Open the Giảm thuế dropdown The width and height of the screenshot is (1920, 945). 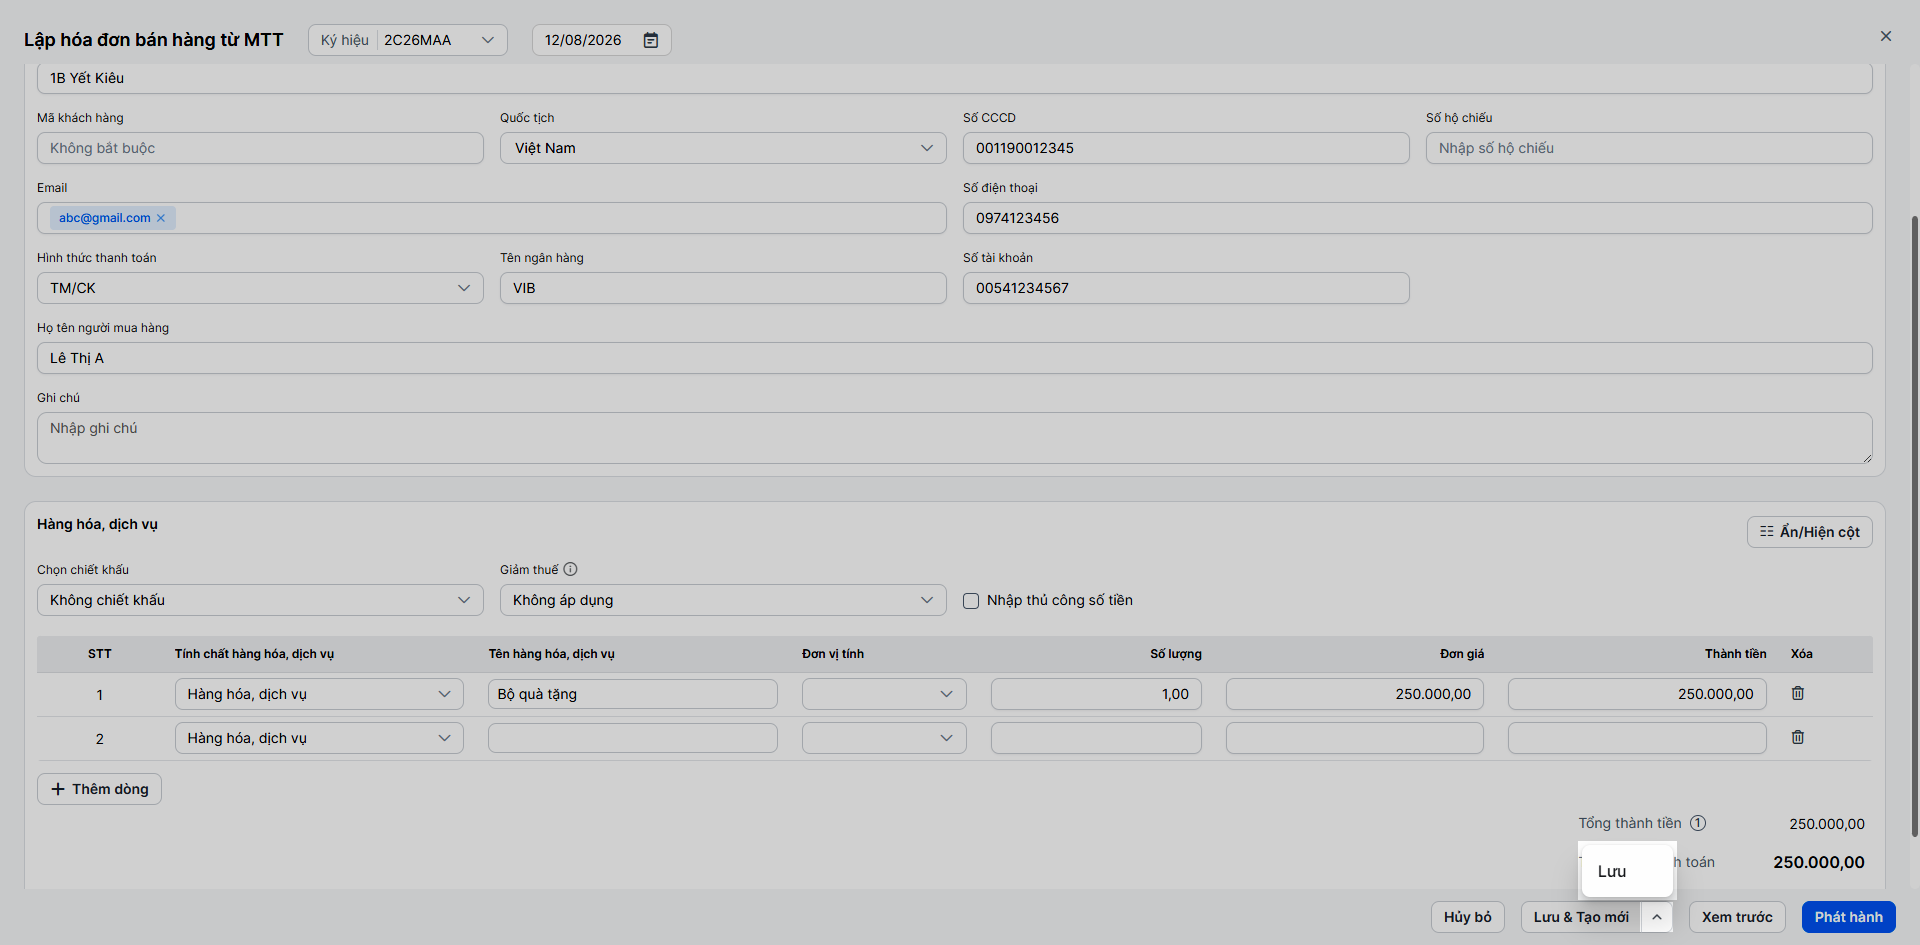723,600
